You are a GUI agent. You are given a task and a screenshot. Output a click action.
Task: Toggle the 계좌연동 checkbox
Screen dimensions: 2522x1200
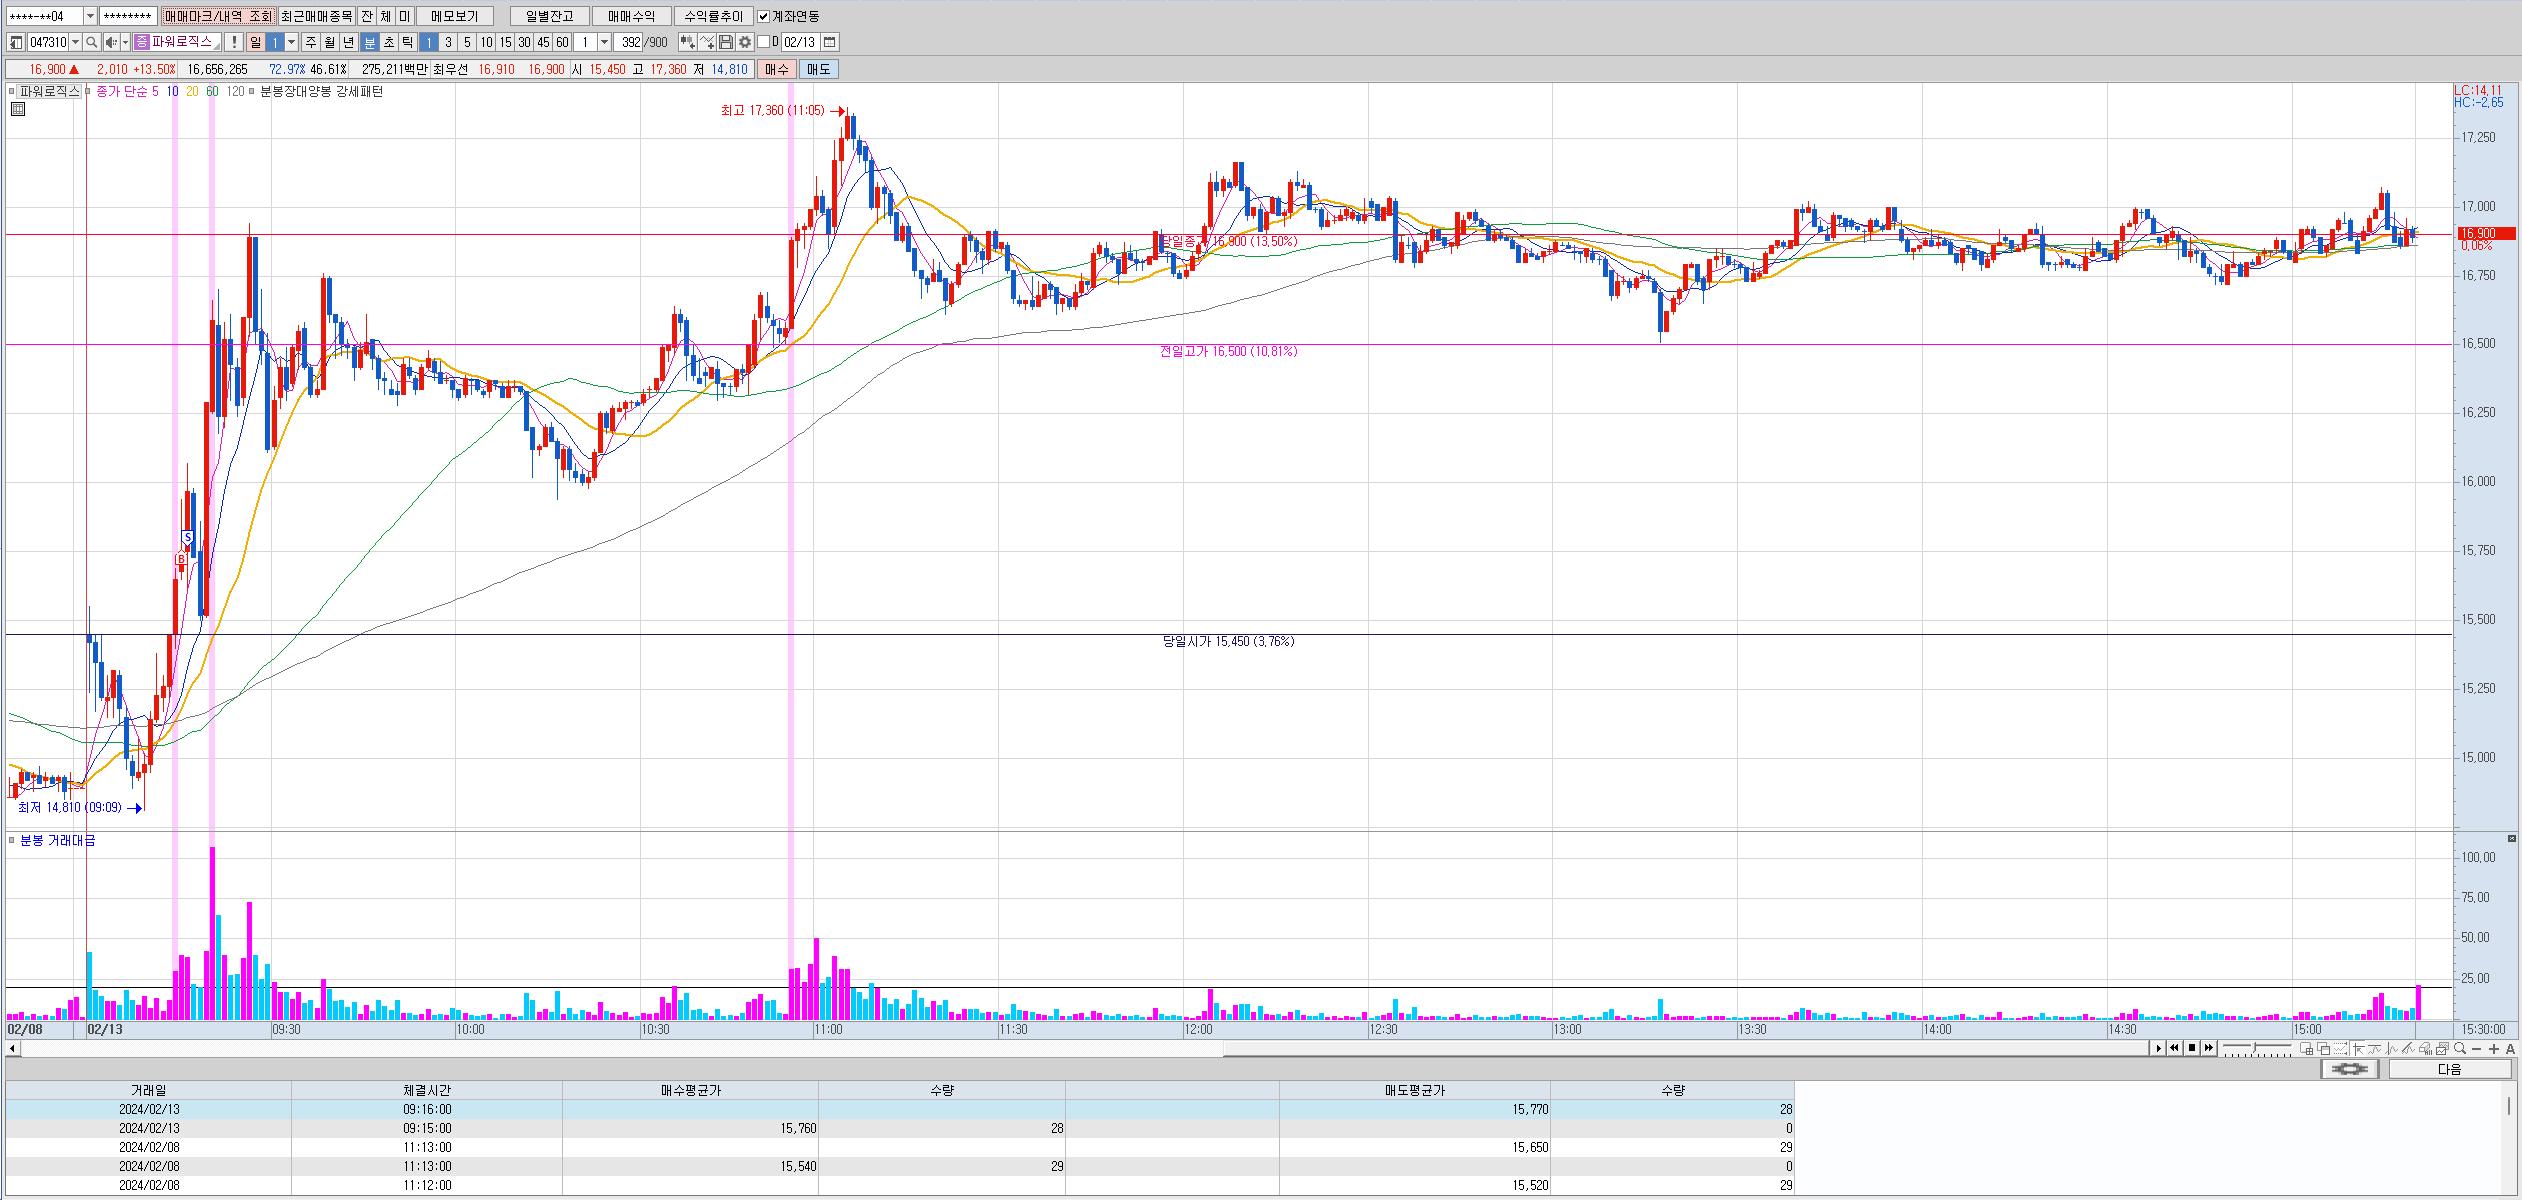tap(764, 16)
